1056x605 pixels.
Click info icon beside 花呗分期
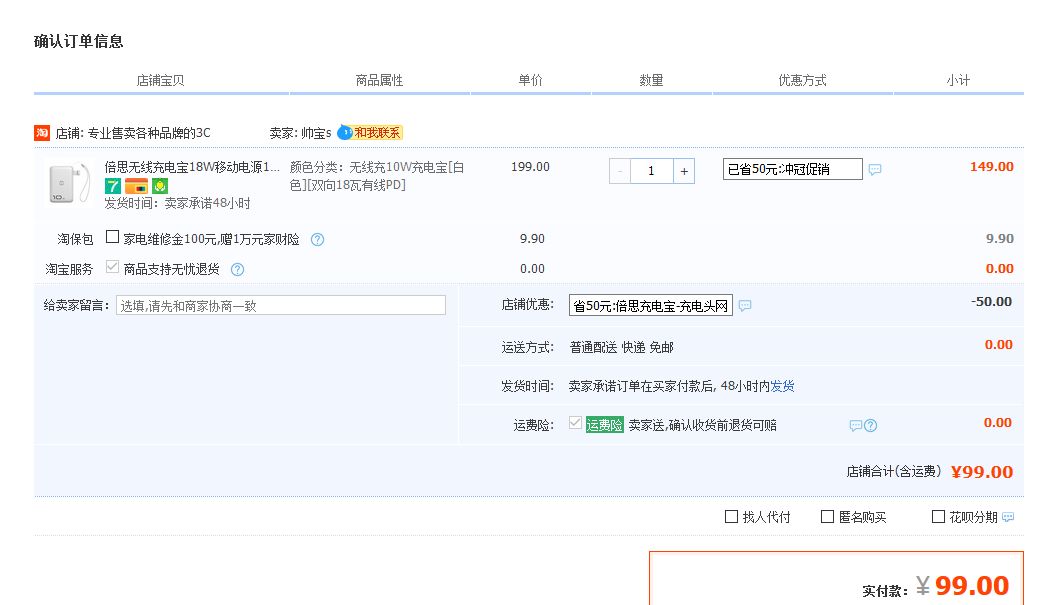pos(1008,517)
